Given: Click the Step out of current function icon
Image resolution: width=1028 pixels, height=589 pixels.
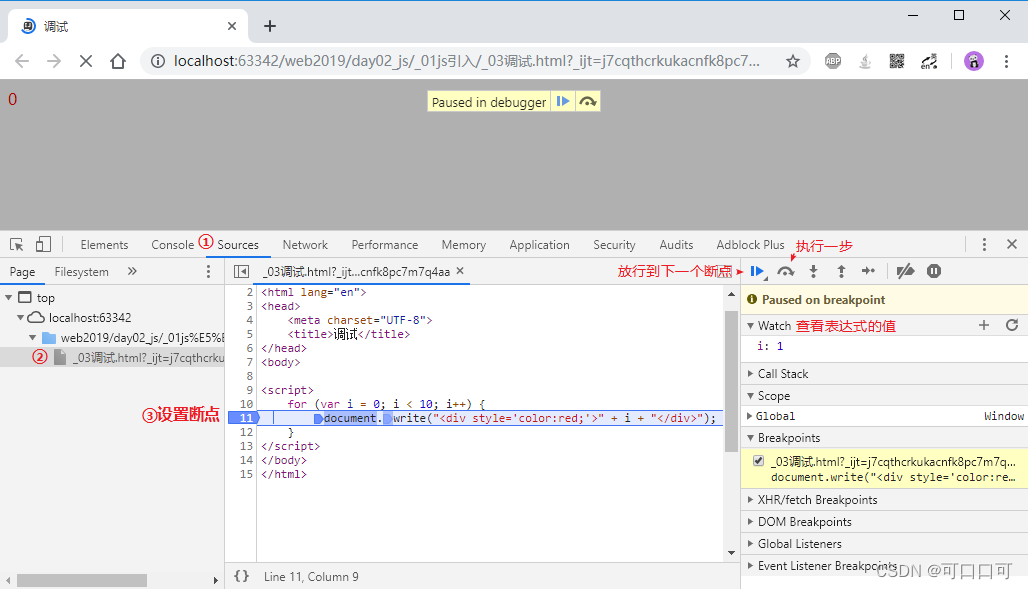Looking at the screenshot, I should tap(842, 271).
